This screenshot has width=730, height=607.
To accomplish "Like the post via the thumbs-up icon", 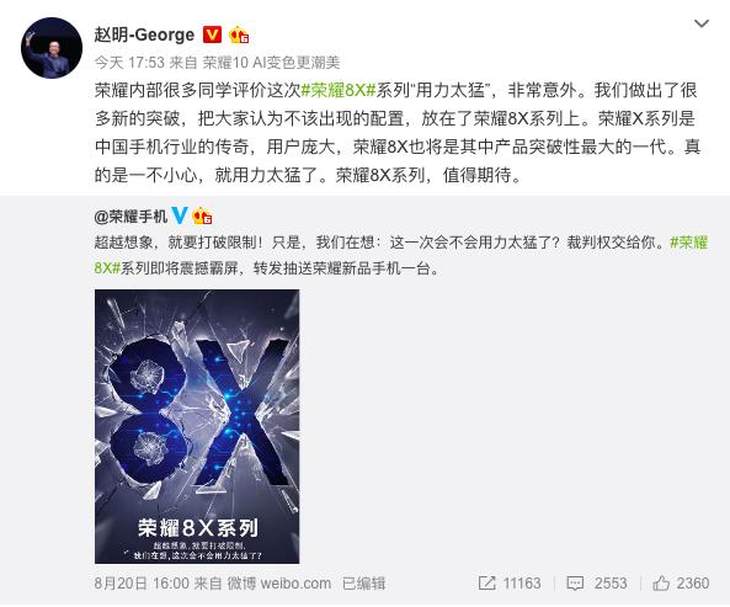I will click(x=661, y=583).
